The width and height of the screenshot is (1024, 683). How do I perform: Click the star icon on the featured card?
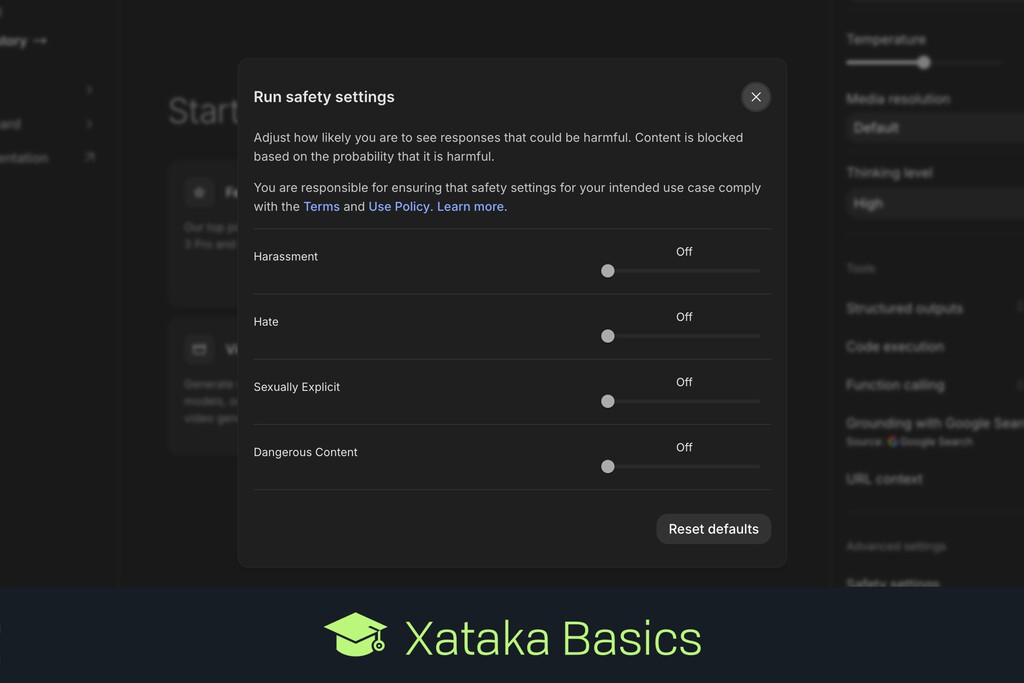(x=199, y=191)
